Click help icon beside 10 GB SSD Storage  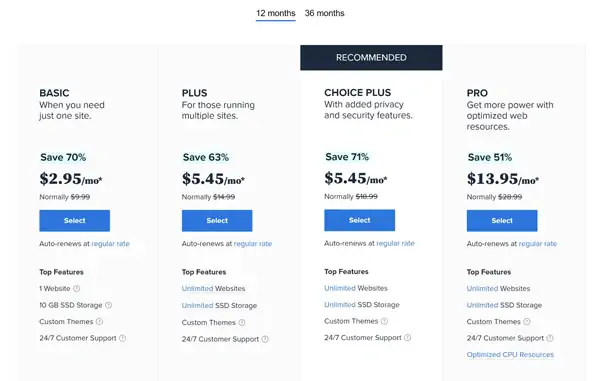point(109,305)
